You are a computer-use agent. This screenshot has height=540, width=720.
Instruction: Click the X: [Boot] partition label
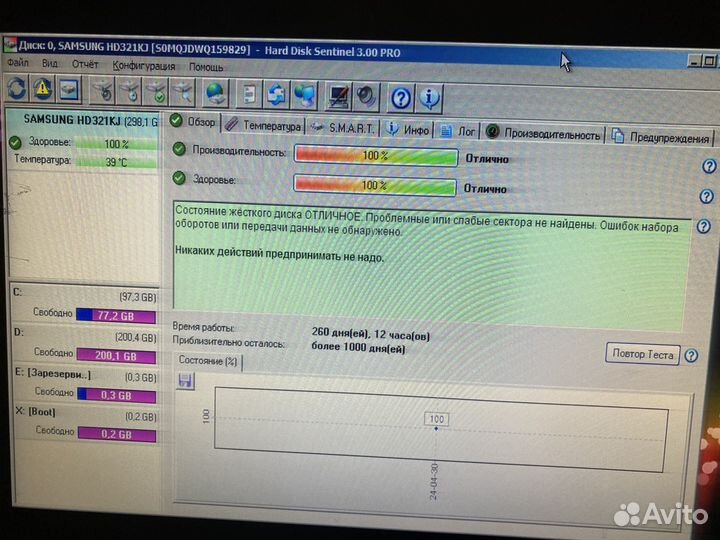coord(35,412)
